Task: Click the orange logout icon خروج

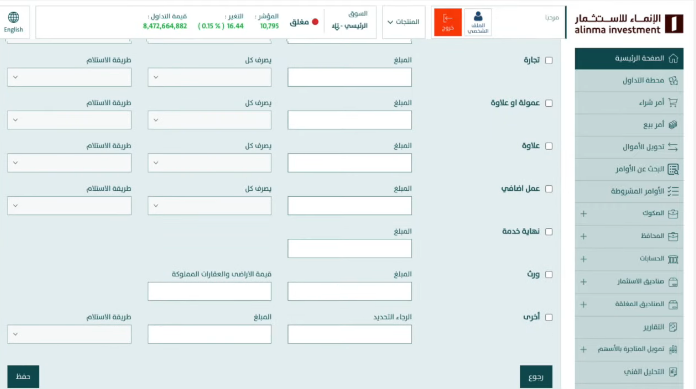Action: [x=447, y=22]
